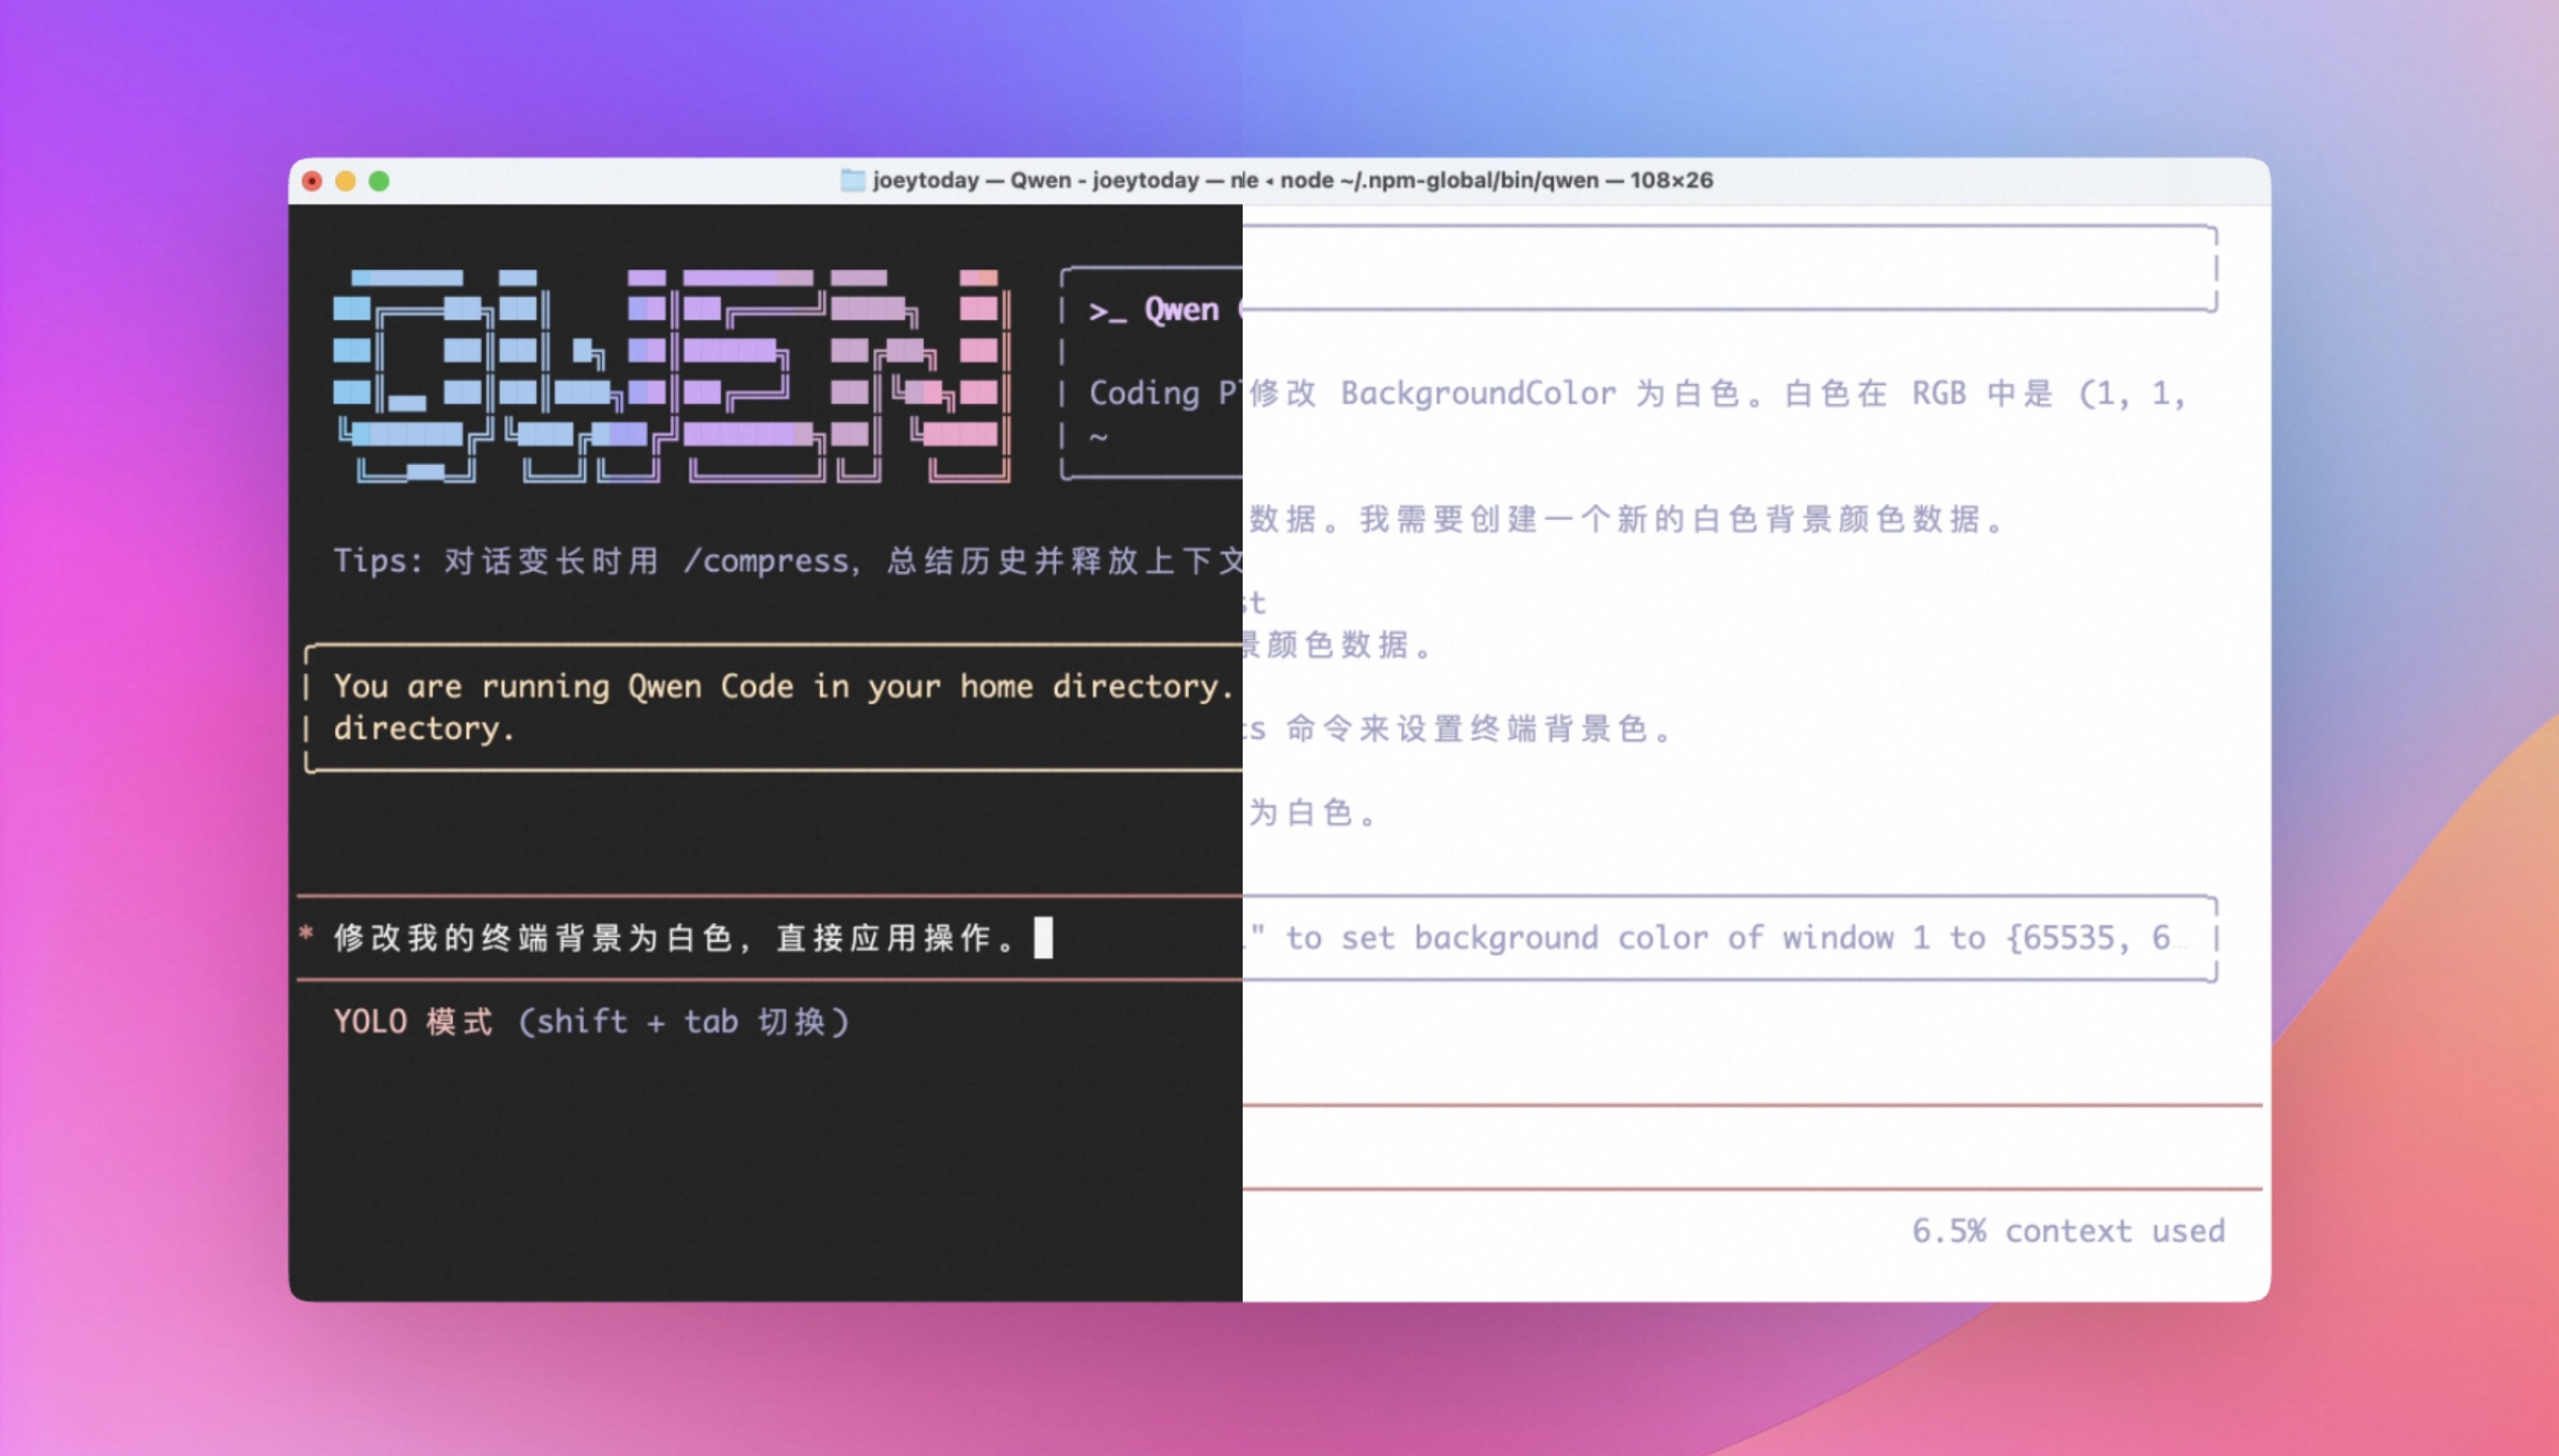
Task: Click the white block text cursor
Action: point(1043,938)
